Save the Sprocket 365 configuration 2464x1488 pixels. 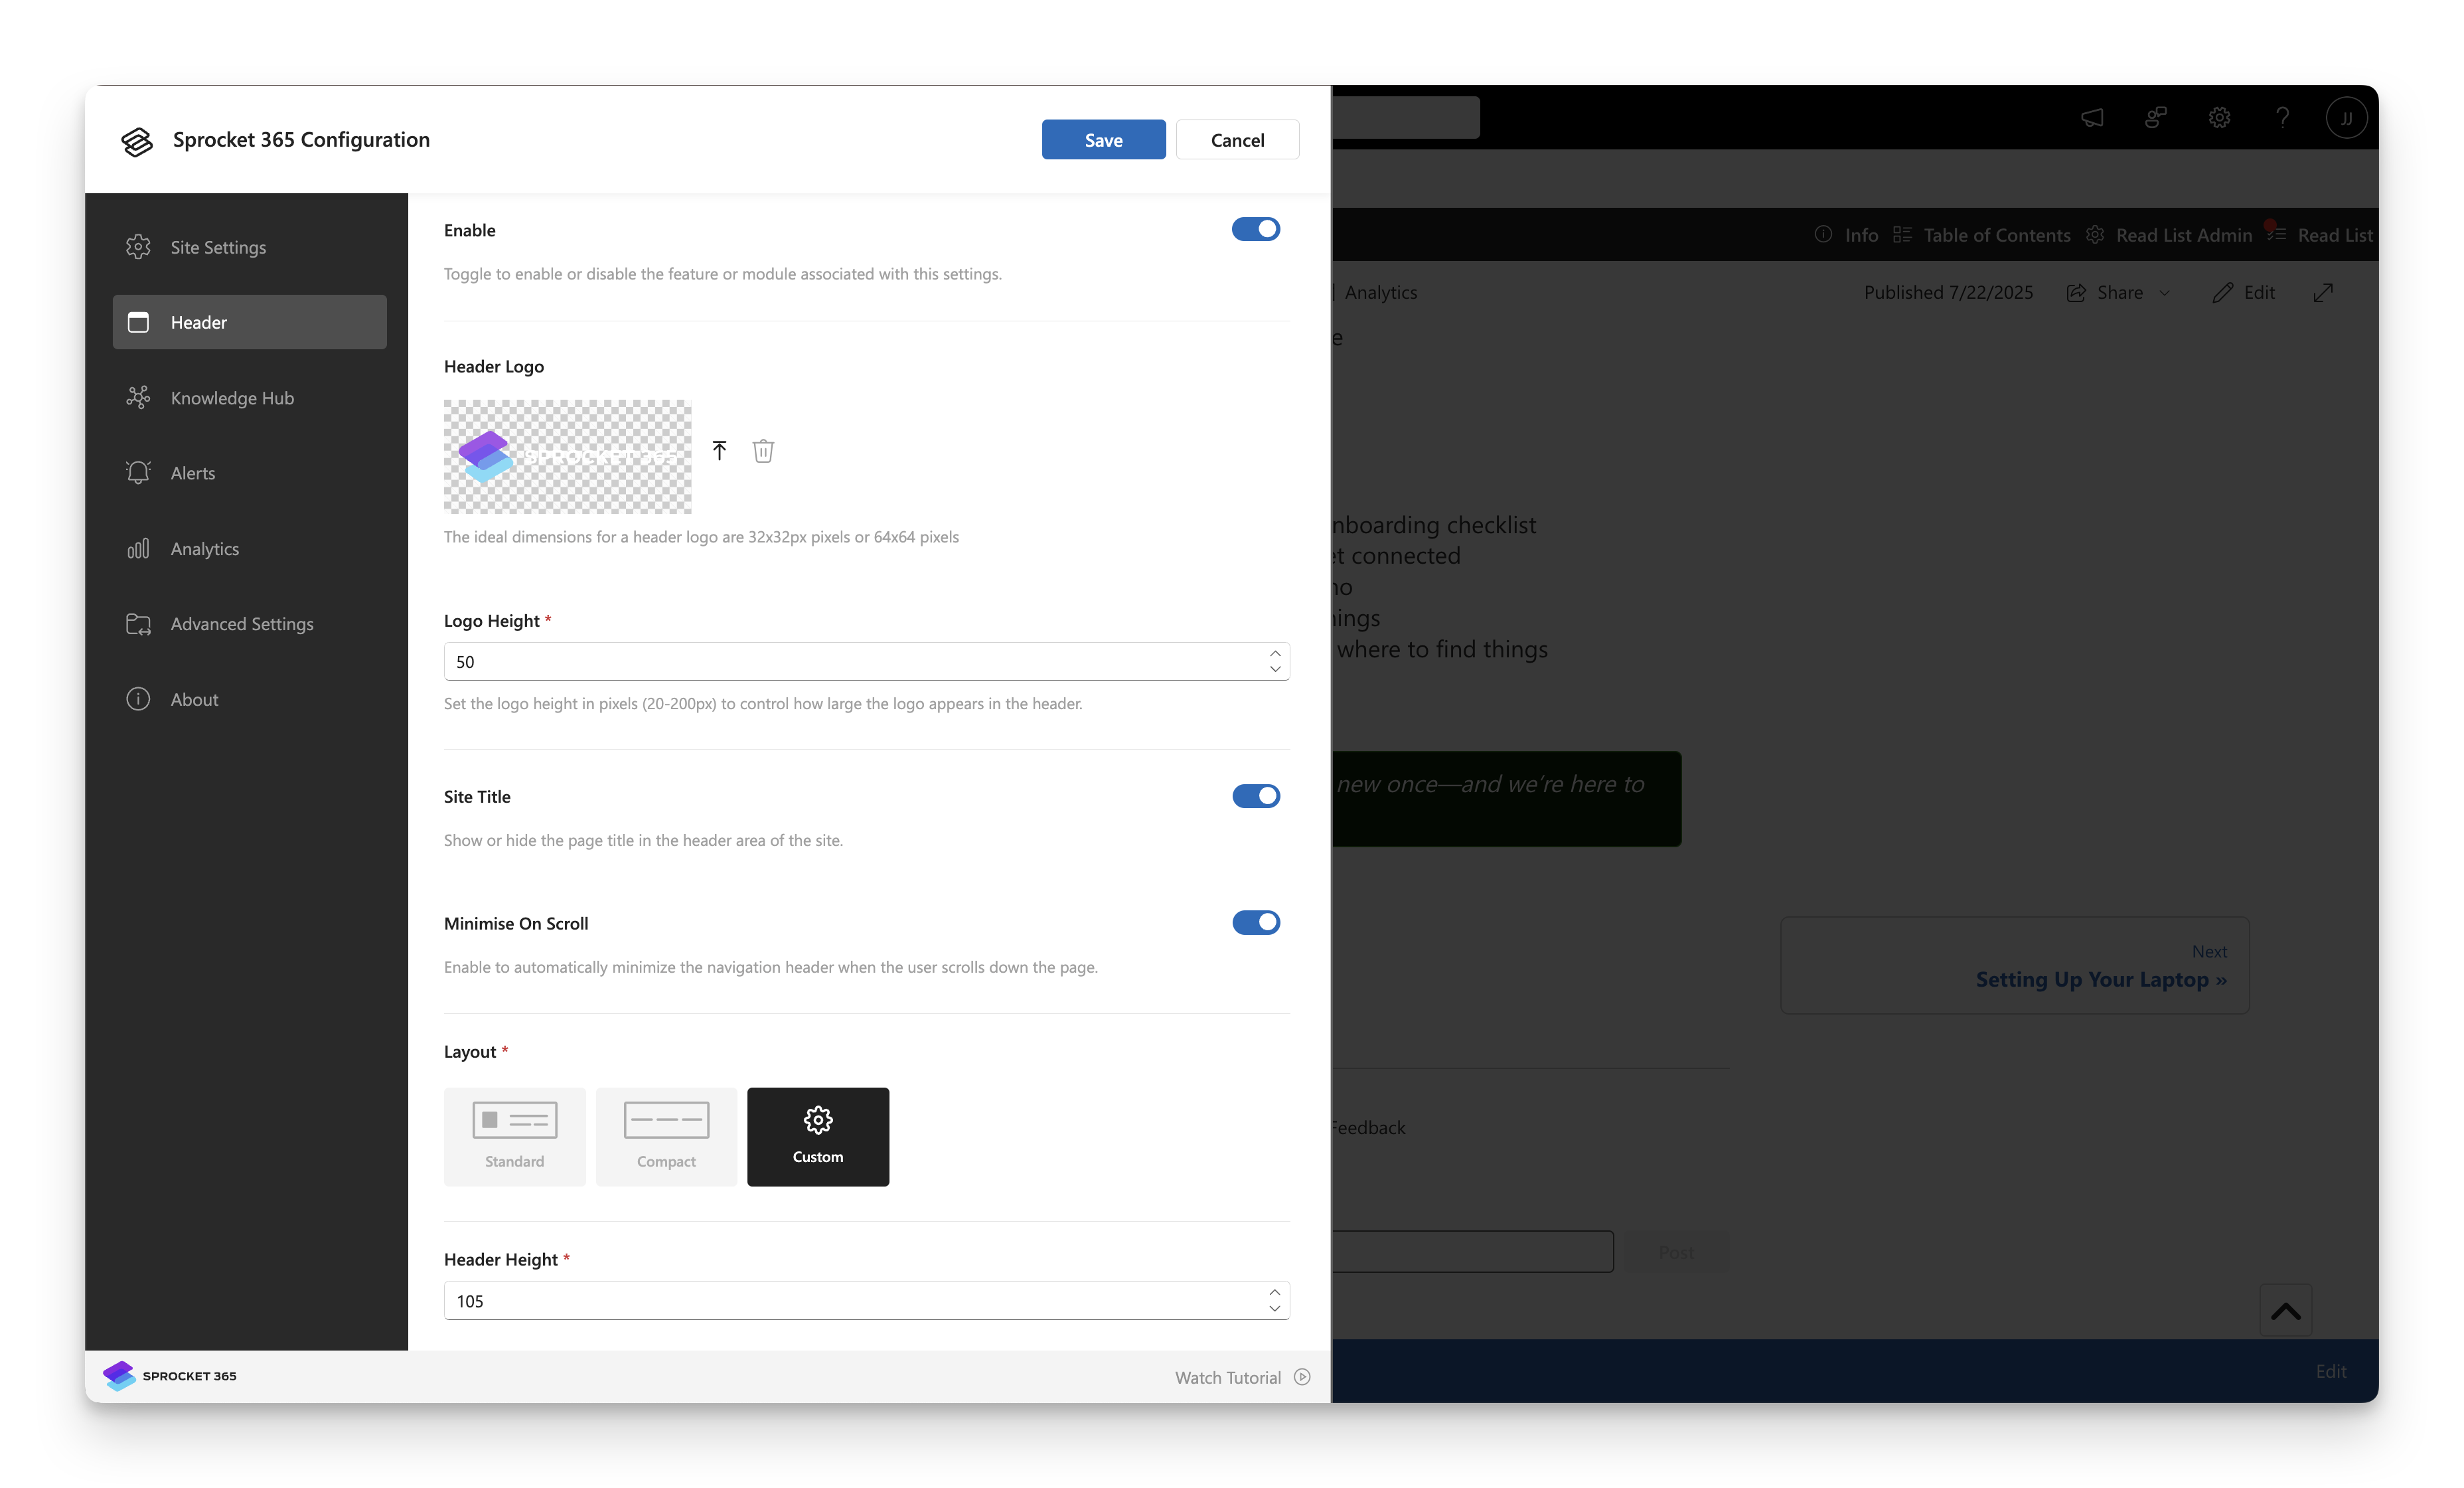(1103, 140)
